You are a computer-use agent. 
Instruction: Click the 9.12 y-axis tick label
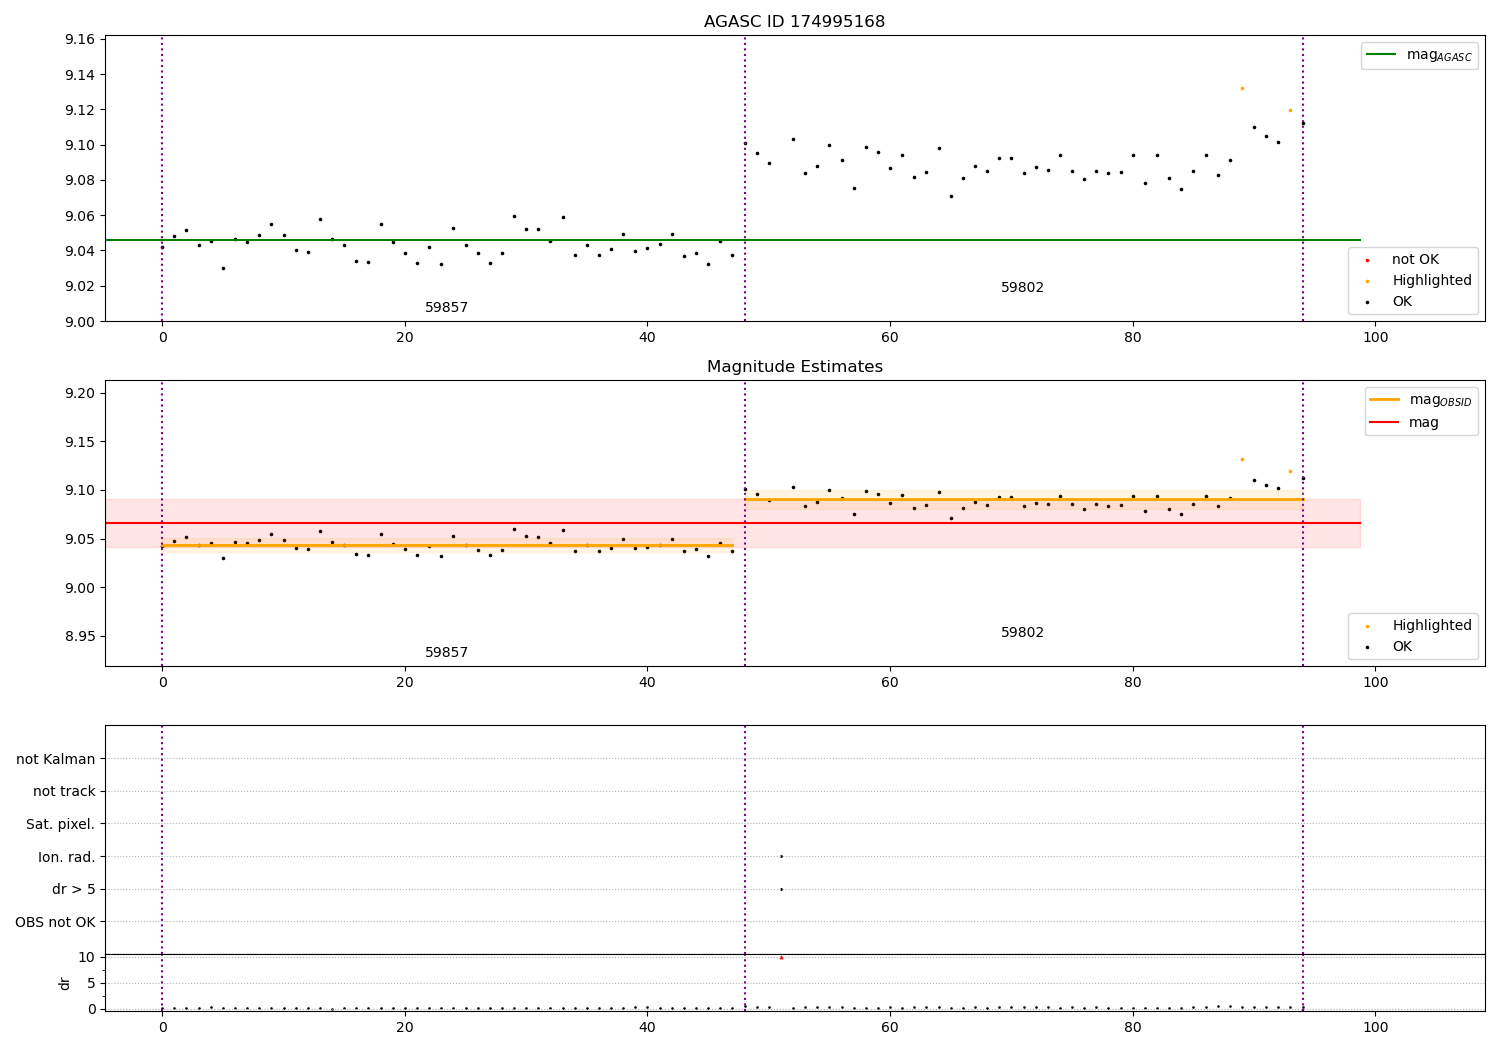(x=79, y=110)
